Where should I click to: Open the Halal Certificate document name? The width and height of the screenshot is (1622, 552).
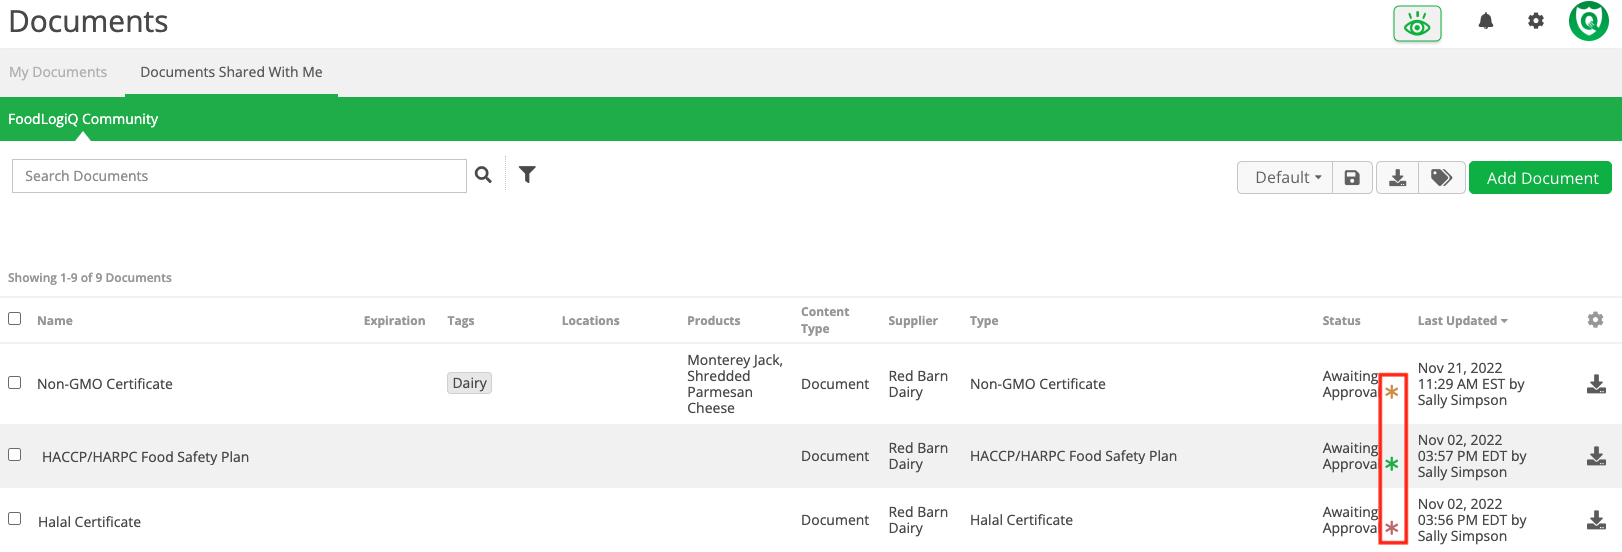89,522
